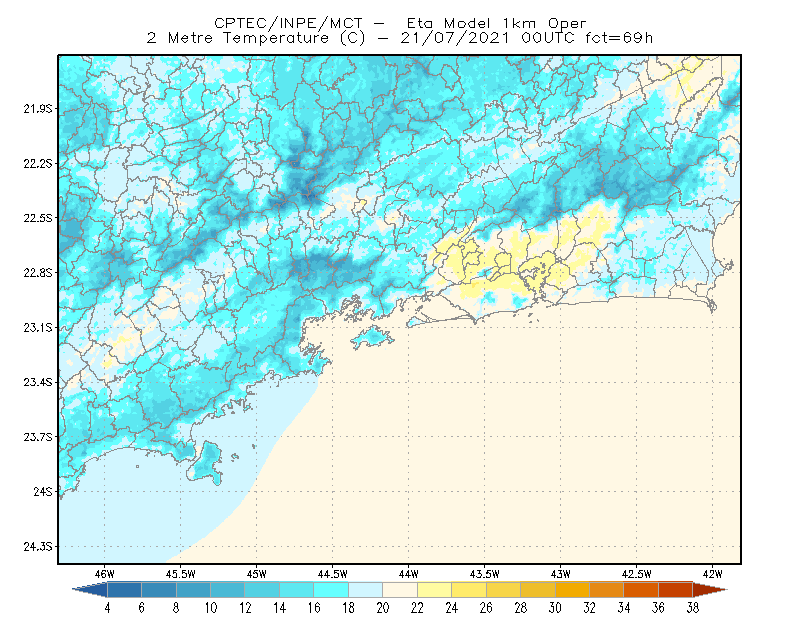Click the right arrow end of colorbar
This screenshot has height=618, width=800.
pos(710,590)
